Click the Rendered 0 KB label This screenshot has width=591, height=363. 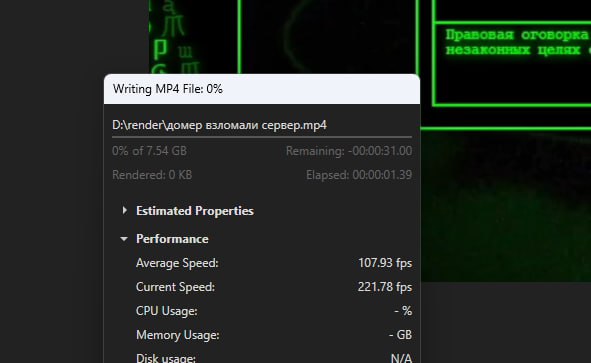coord(152,175)
